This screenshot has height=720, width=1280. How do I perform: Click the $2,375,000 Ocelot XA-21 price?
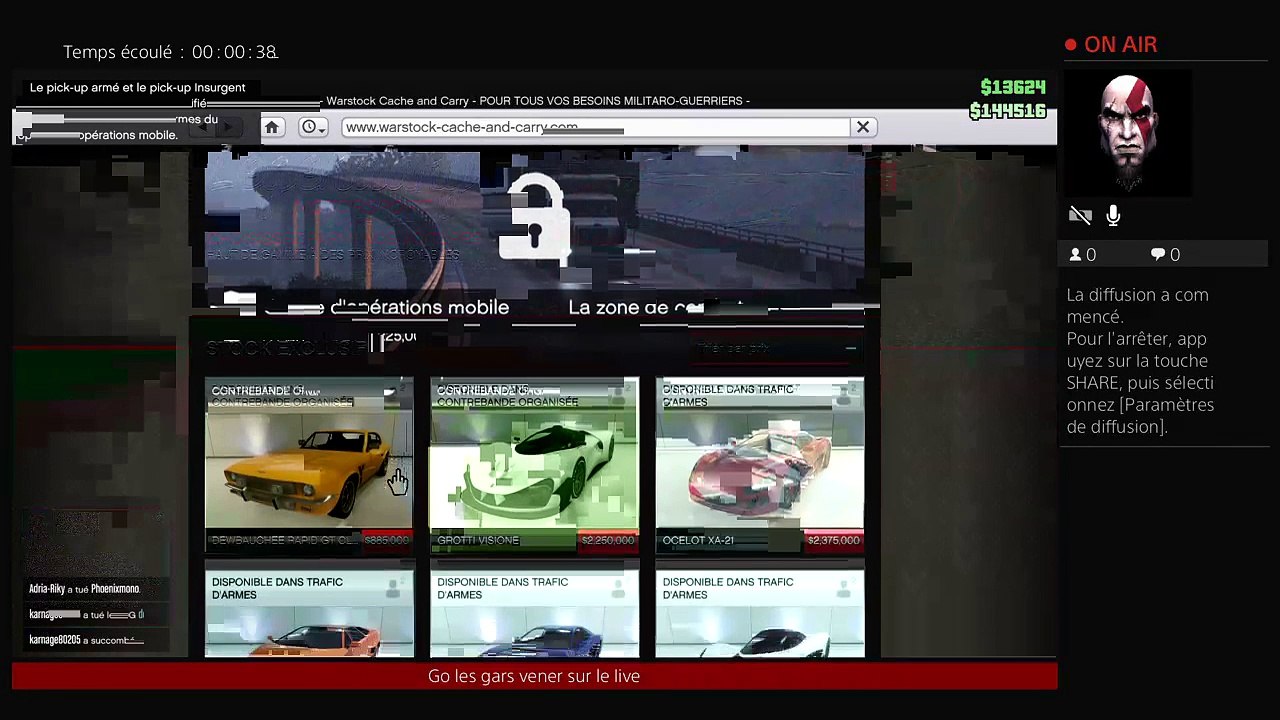[833, 540]
